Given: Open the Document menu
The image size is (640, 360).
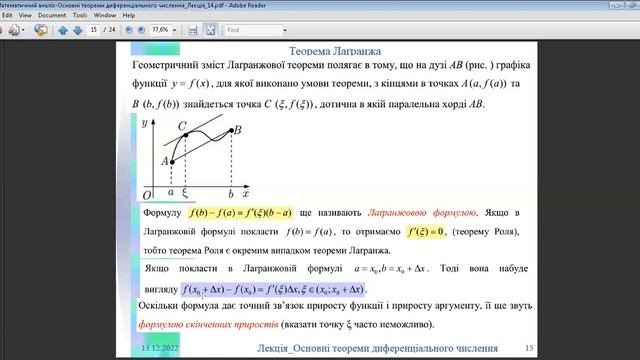Looking at the screenshot, I should (52, 15).
